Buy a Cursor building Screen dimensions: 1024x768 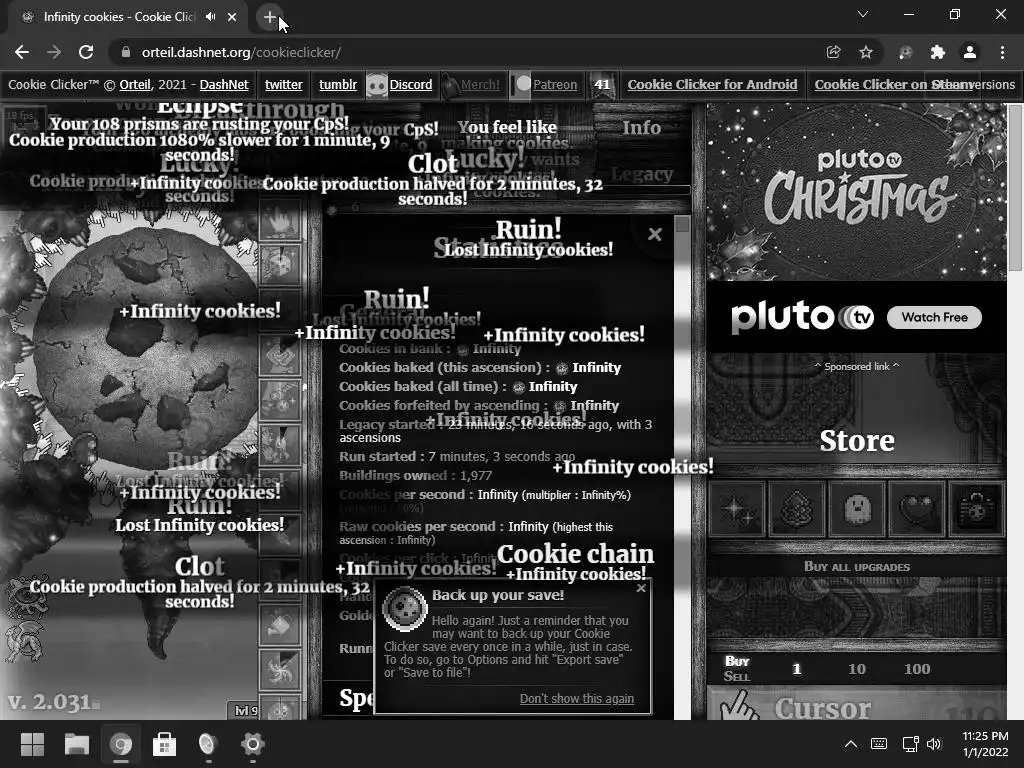856,704
